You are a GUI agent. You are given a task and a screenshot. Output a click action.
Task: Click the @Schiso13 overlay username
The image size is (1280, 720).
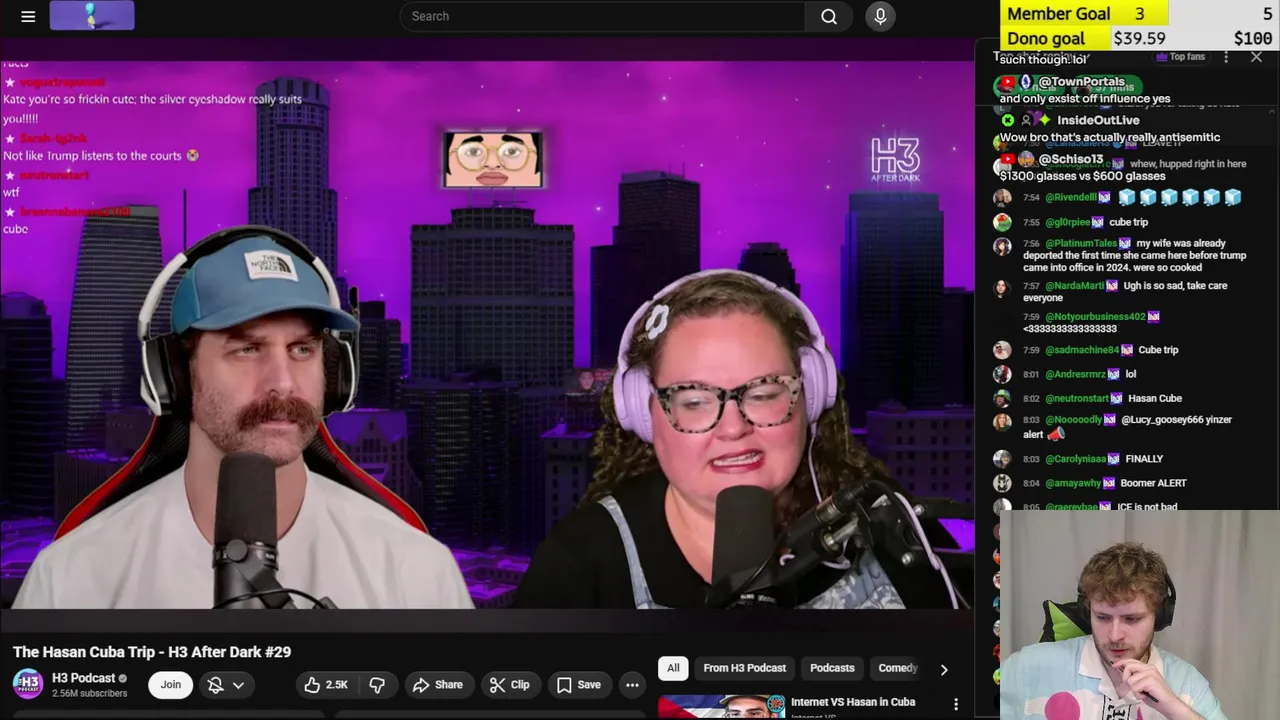(x=1070, y=159)
